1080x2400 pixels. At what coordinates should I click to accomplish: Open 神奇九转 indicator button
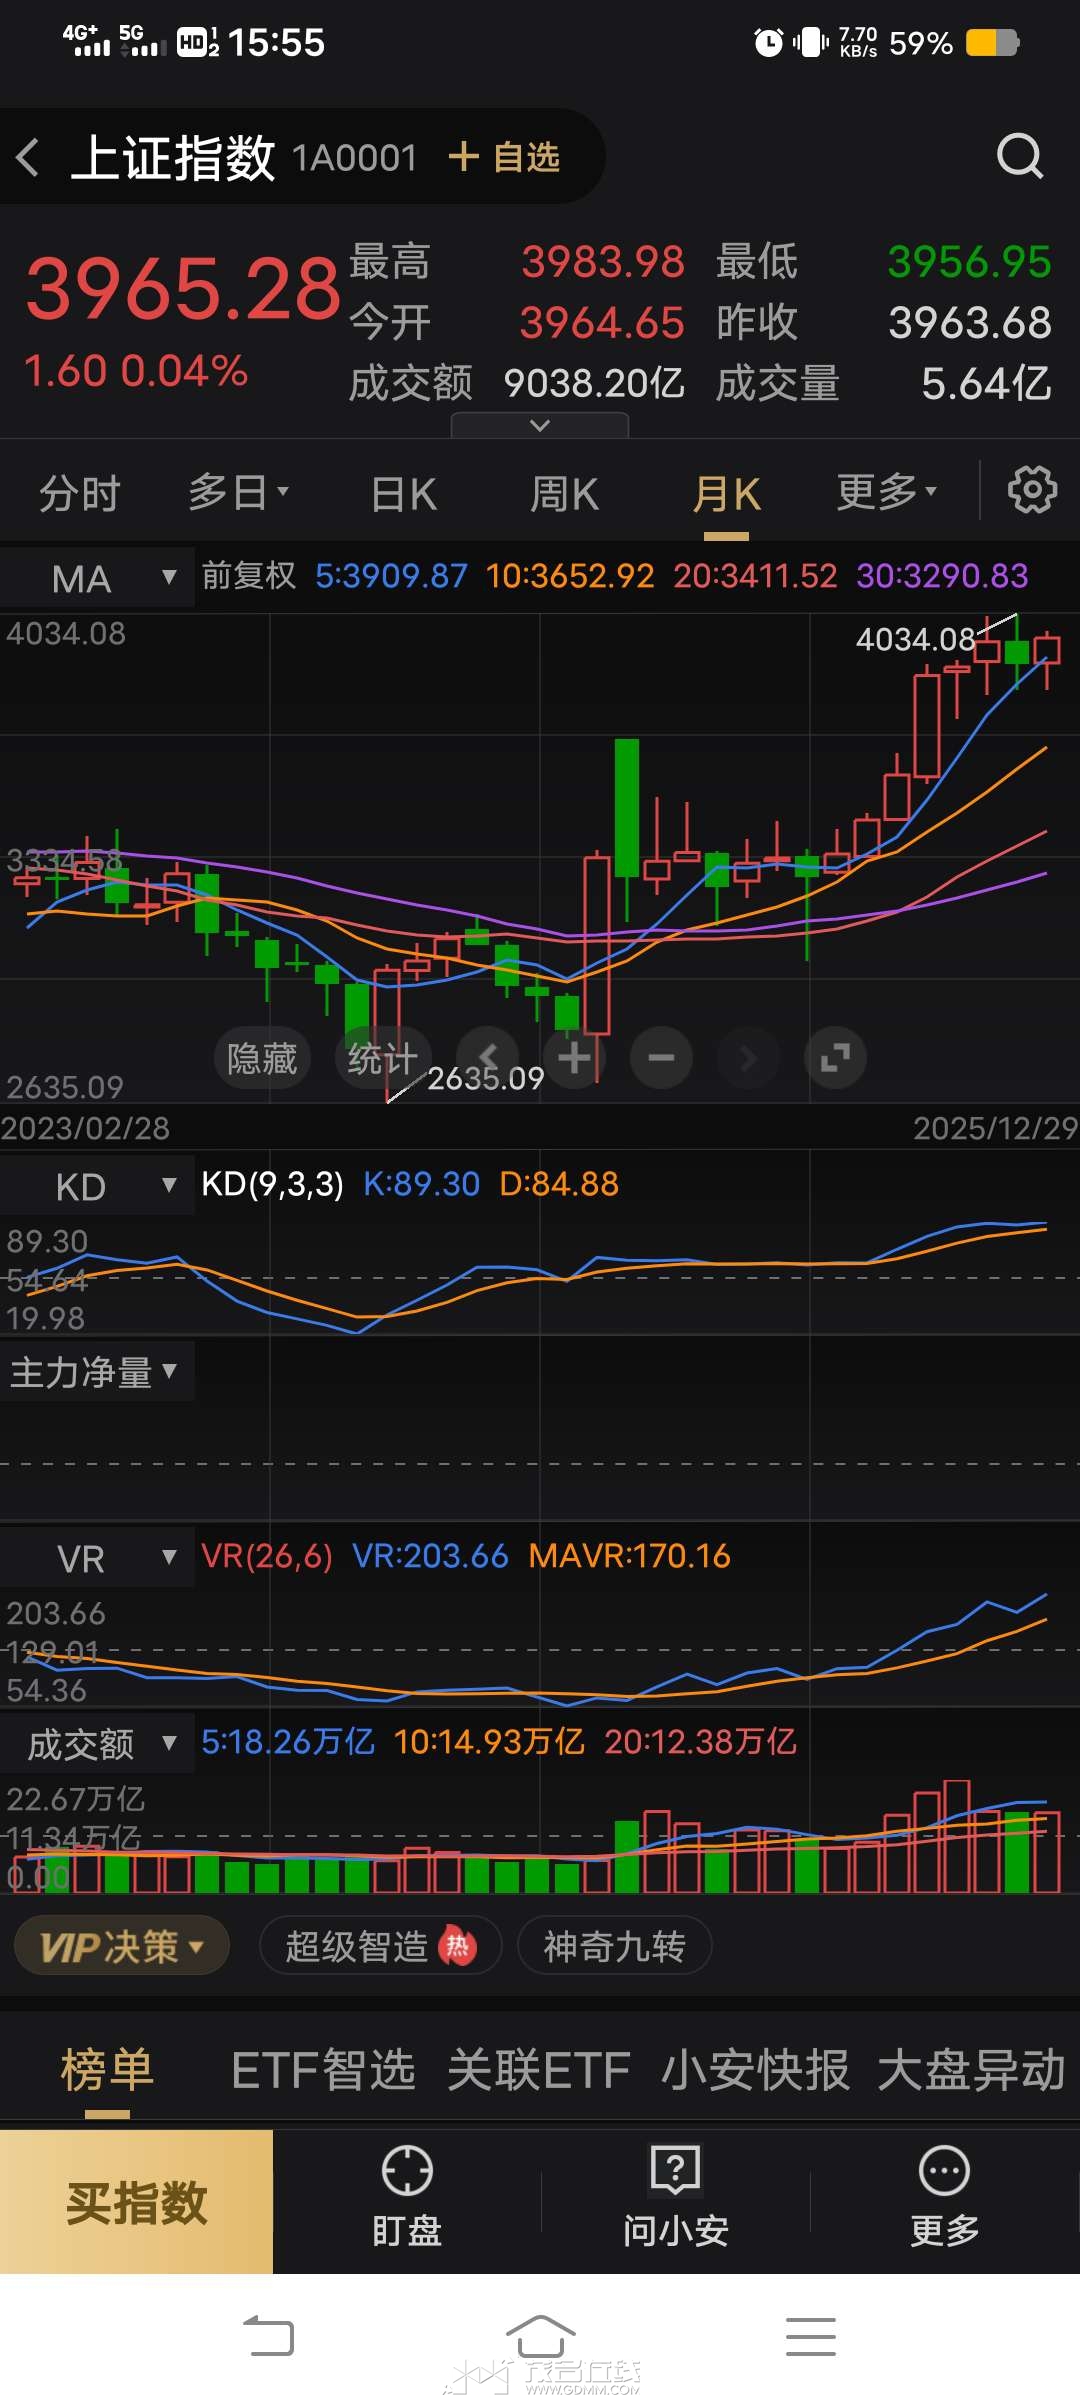614,1947
